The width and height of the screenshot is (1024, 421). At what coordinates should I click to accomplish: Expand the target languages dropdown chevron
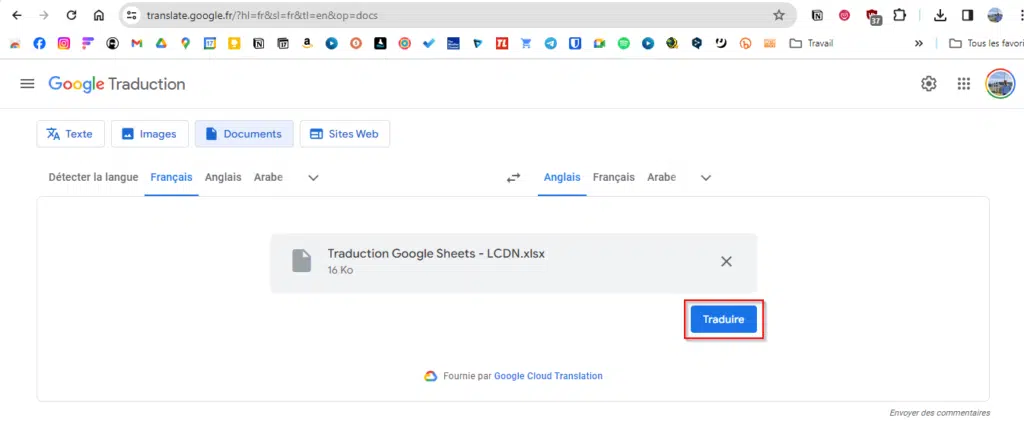705,178
